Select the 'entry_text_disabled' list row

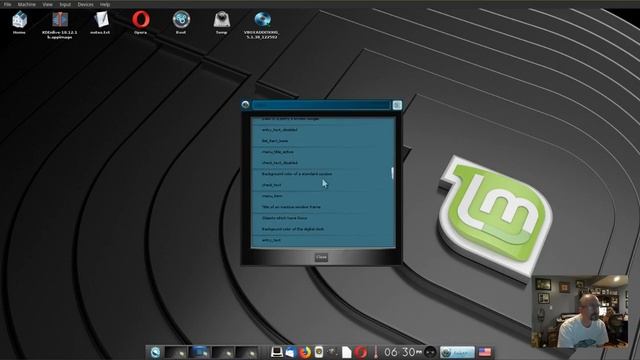click(322, 130)
